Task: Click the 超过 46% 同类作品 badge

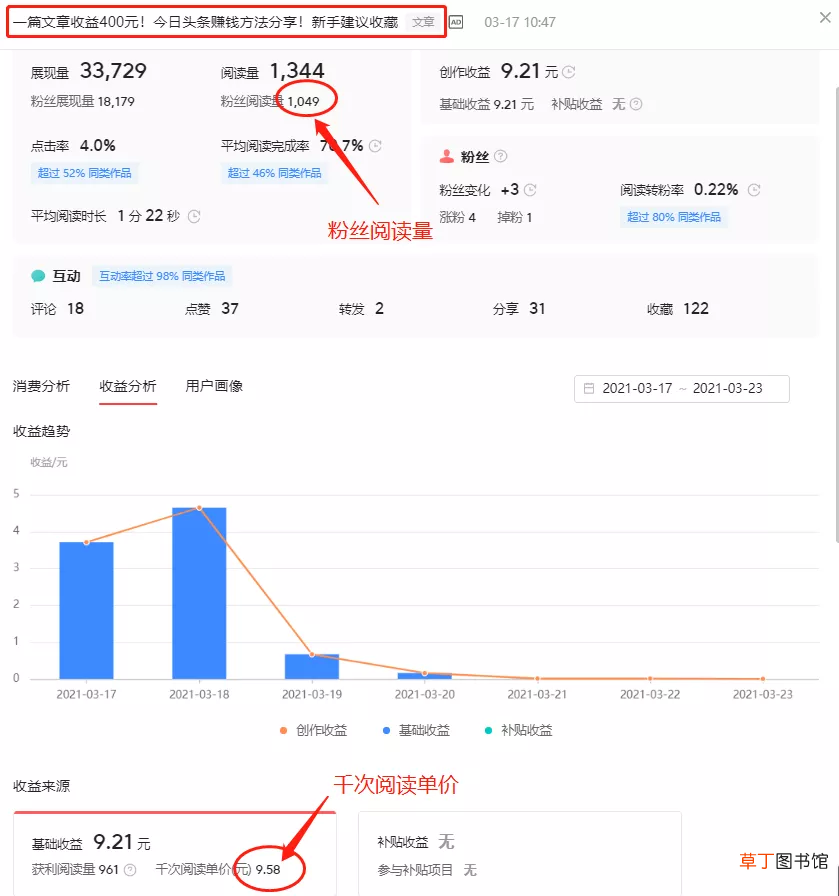Action: [274, 173]
